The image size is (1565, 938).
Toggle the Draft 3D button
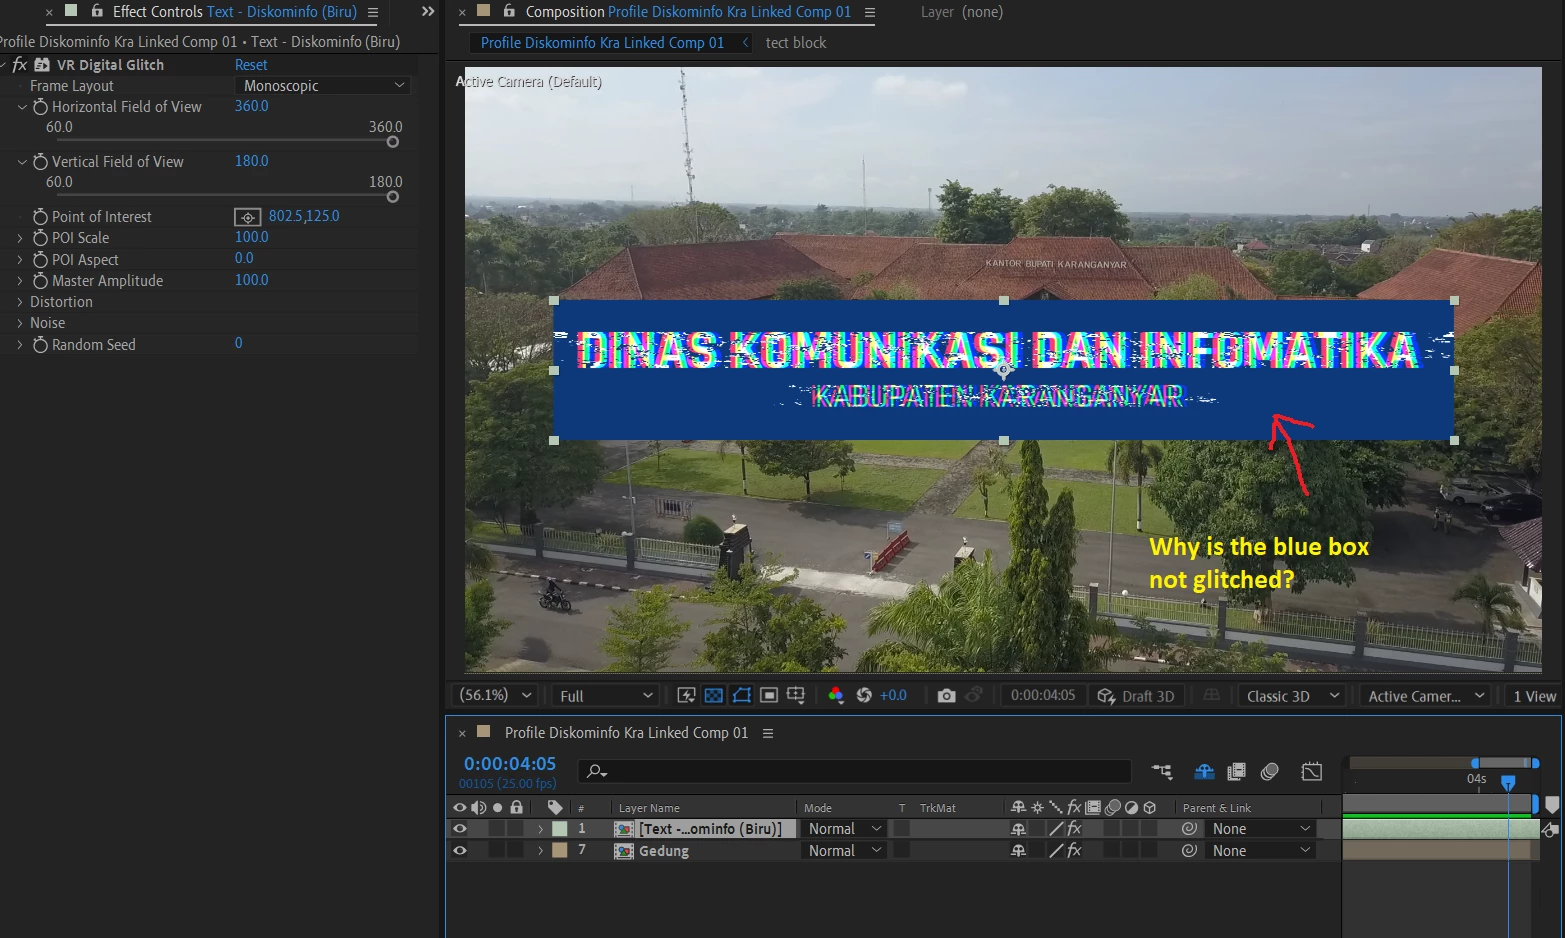[x=1136, y=696]
